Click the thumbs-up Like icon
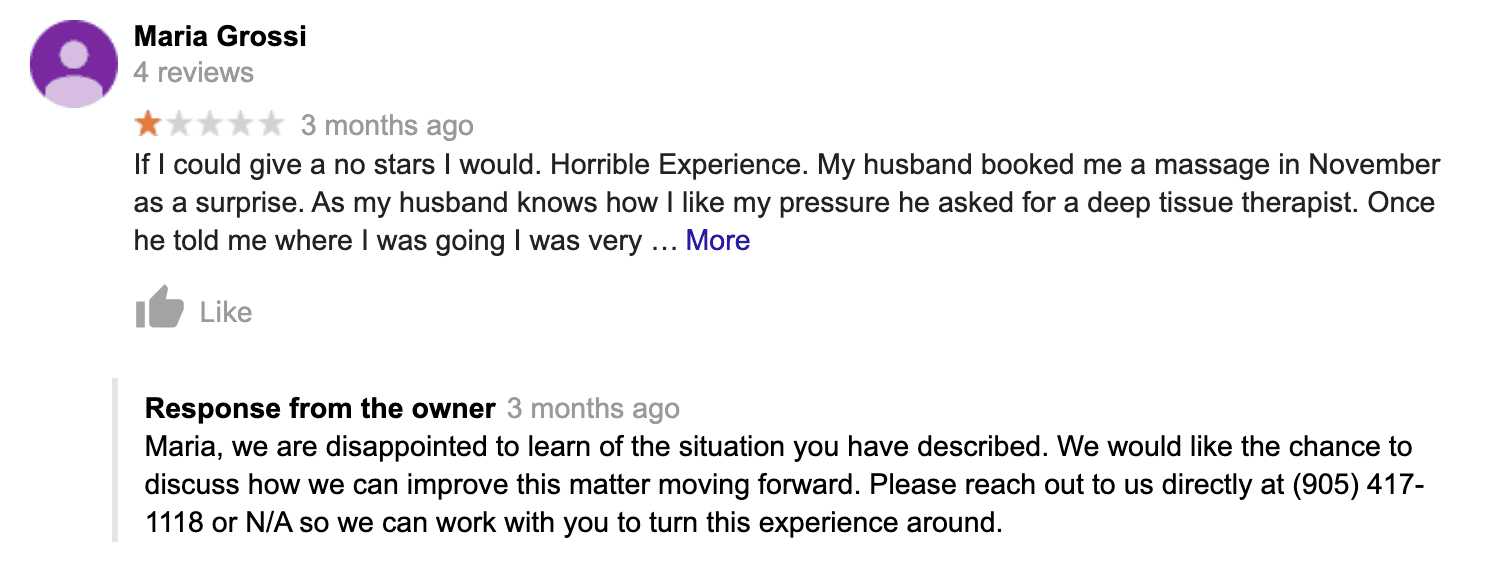This screenshot has width=1488, height=574. tap(160, 308)
